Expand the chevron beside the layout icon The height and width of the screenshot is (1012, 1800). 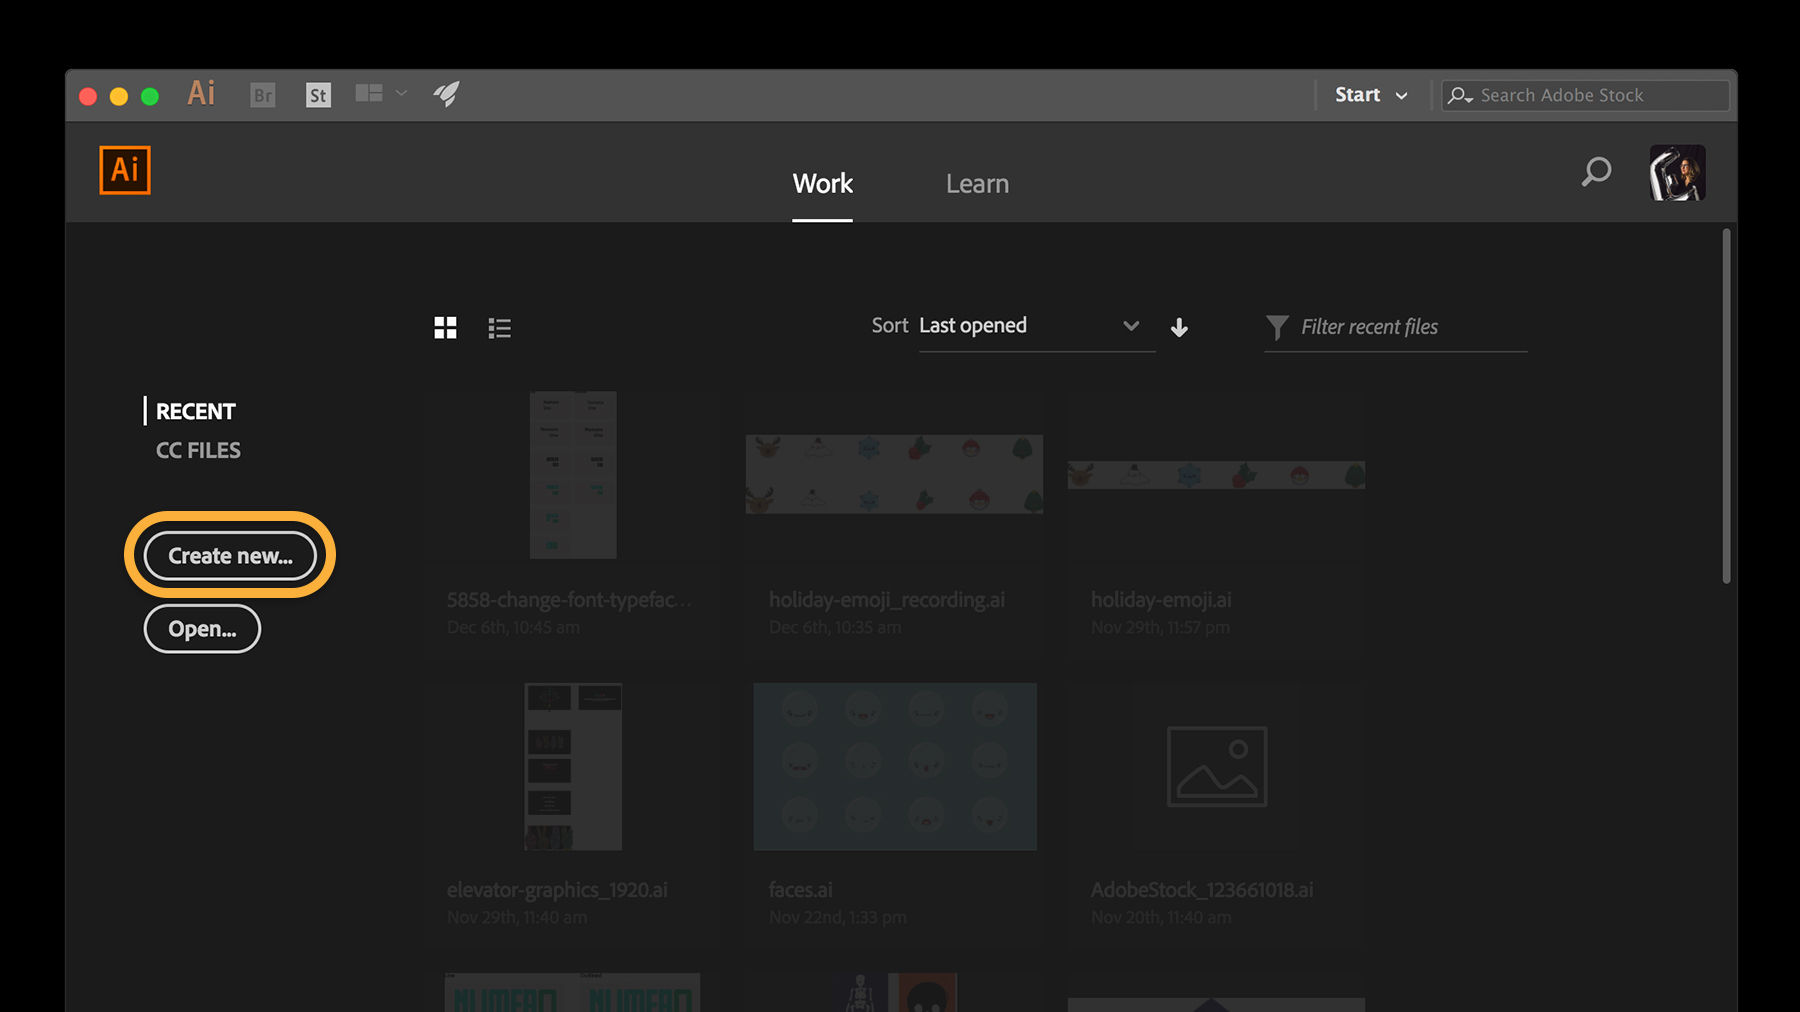(x=400, y=92)
